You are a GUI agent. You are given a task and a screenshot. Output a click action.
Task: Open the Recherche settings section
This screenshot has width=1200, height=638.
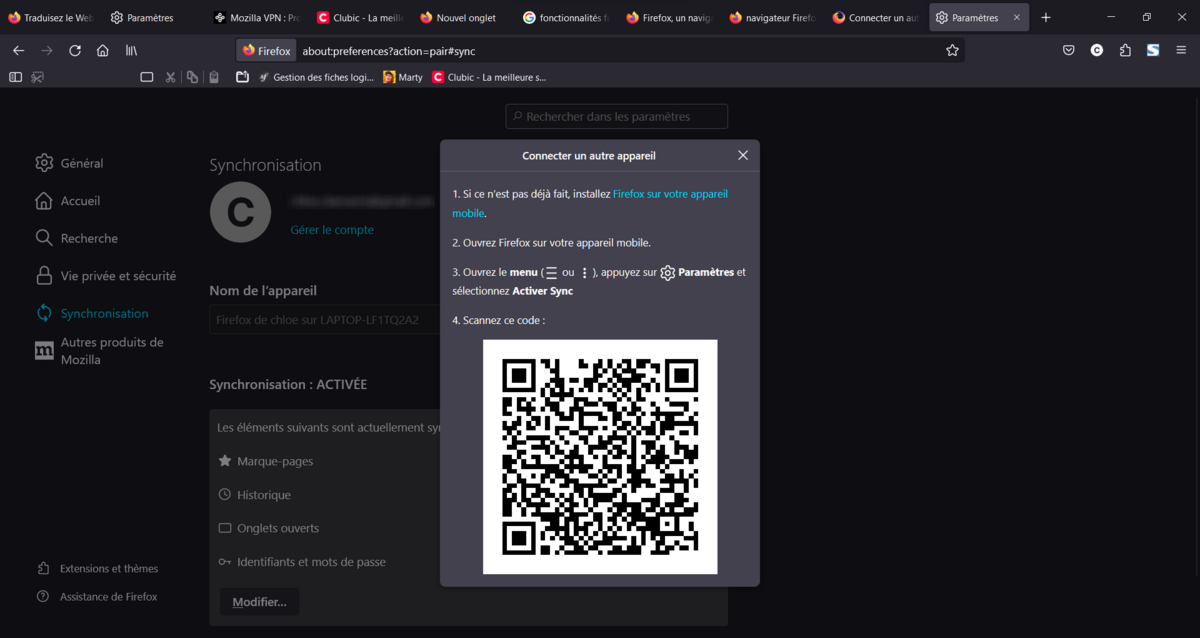tap(76, 238)
